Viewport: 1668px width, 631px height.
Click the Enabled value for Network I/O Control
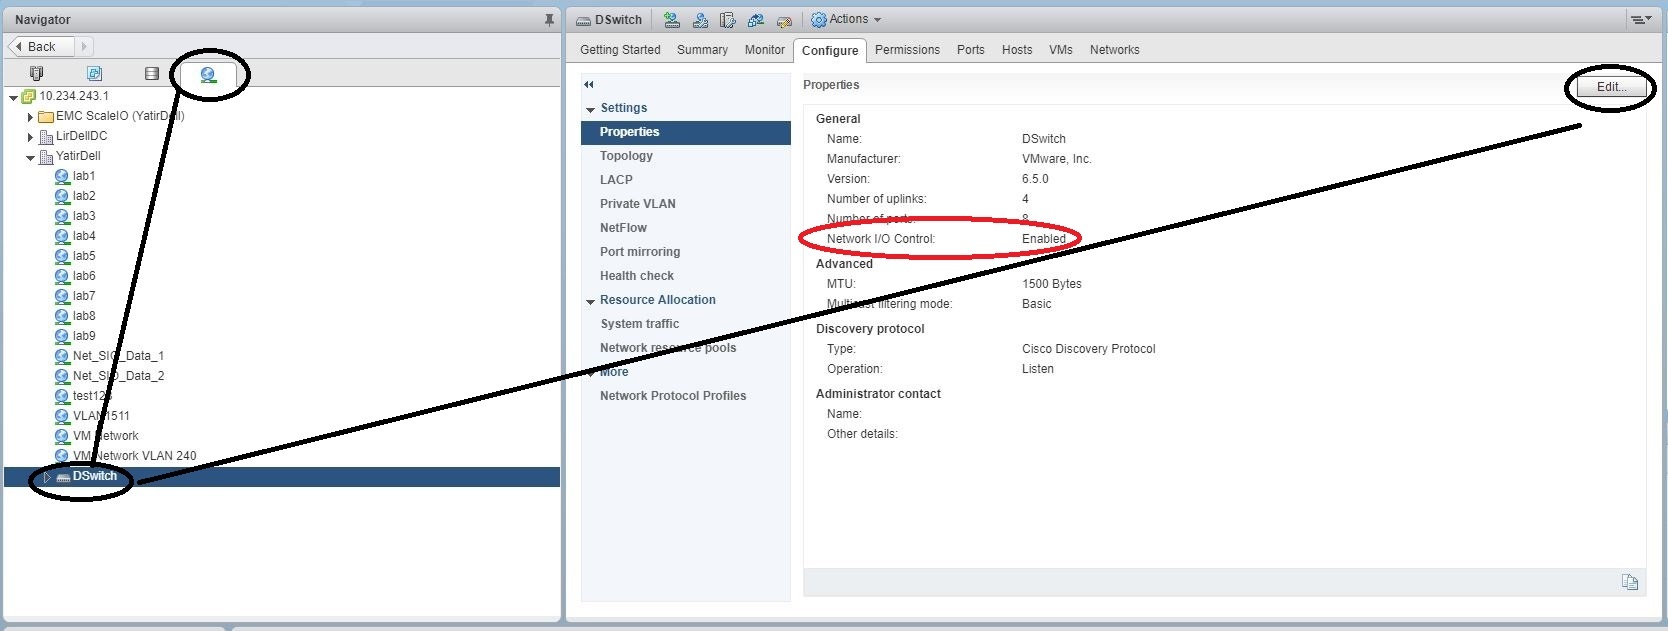click(x=1043, y=239)
